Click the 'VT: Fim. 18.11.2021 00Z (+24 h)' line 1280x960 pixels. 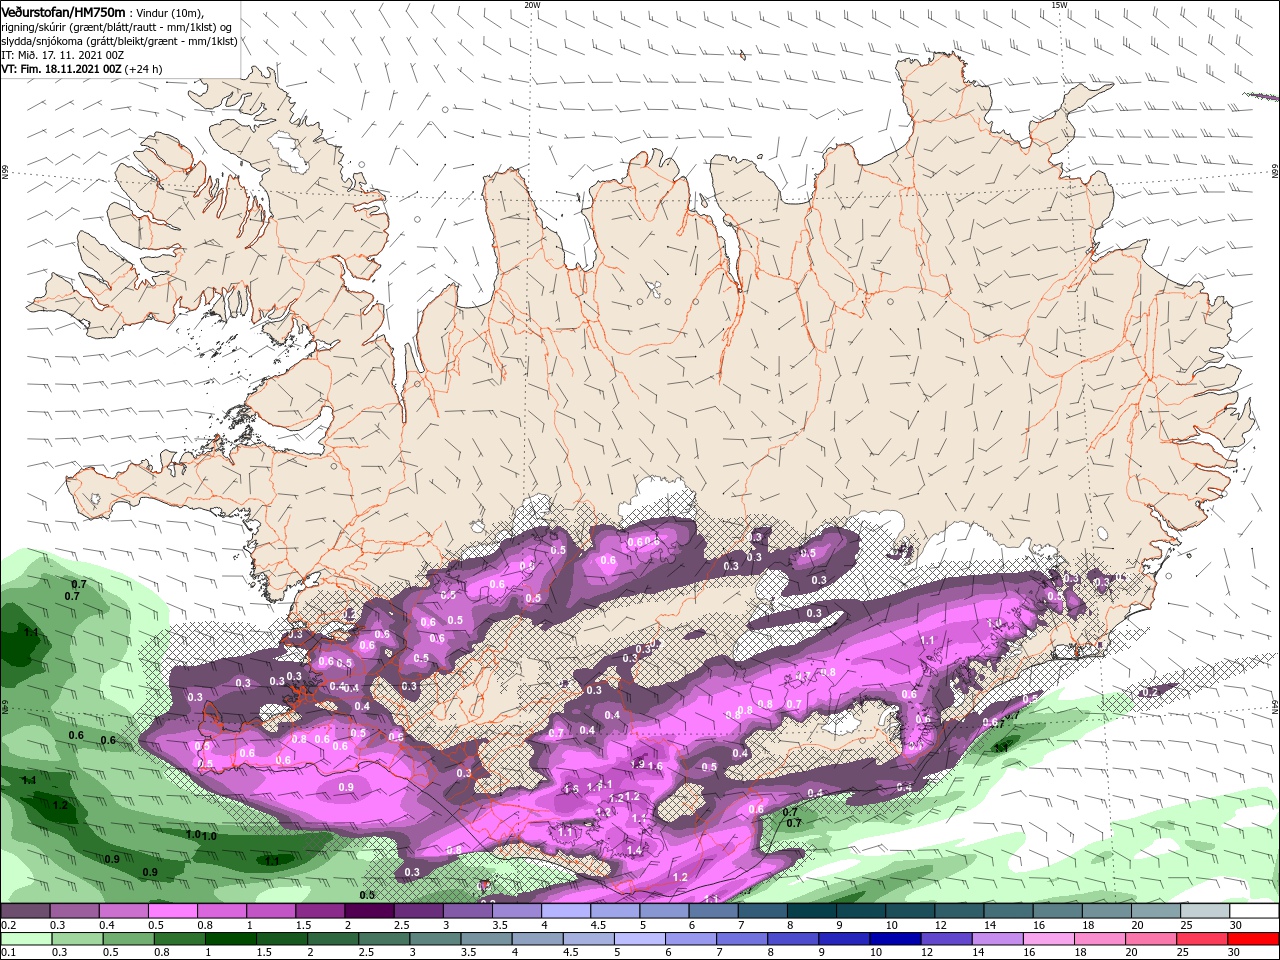click(81, 69)
